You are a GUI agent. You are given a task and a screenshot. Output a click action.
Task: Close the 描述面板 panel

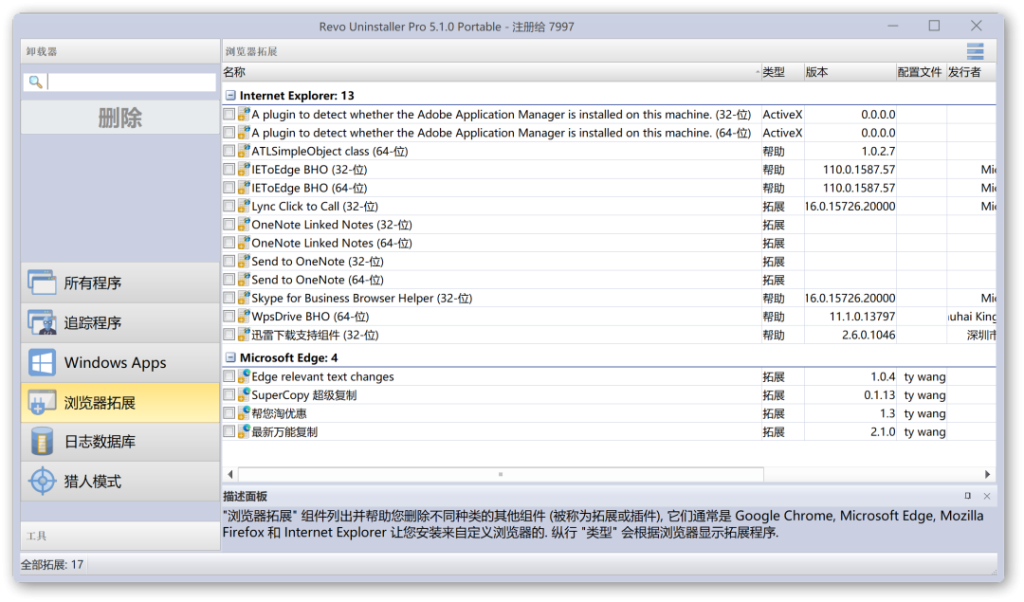[x=987, y=496]
